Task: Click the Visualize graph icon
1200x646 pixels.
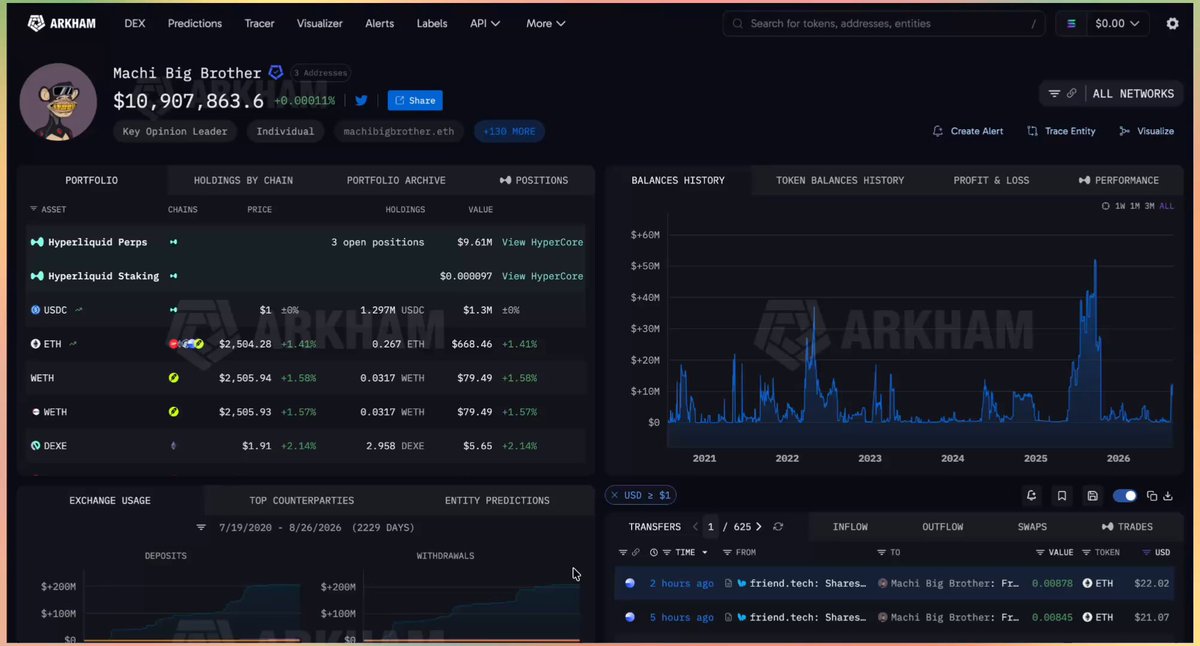Action: 1124,131
